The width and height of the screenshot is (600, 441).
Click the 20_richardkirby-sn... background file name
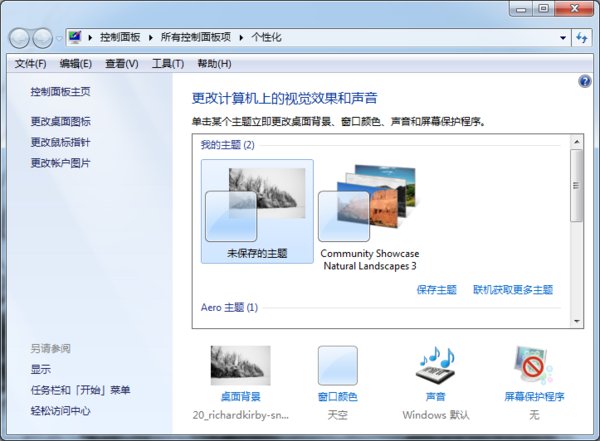241,415
